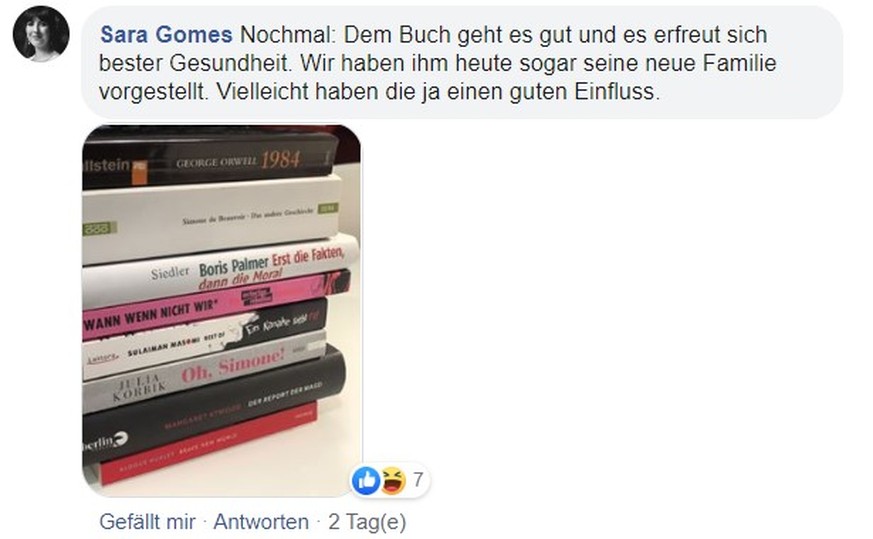
Task: Like the comment with Gefällt mir
Action: pos(148,522)
